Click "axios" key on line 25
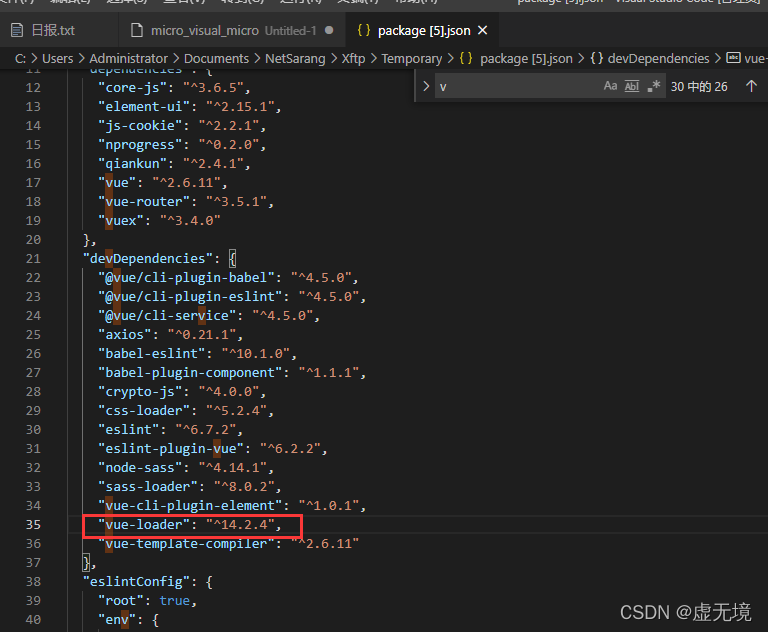Screen dimensions: 768x632 124,335
